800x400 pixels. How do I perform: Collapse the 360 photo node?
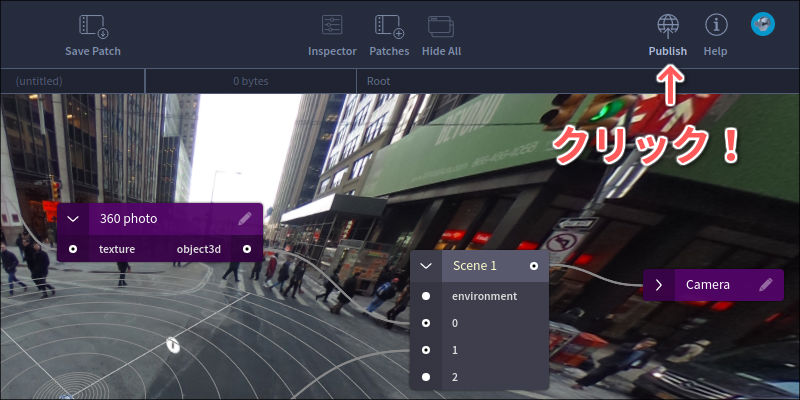[73, 219]
